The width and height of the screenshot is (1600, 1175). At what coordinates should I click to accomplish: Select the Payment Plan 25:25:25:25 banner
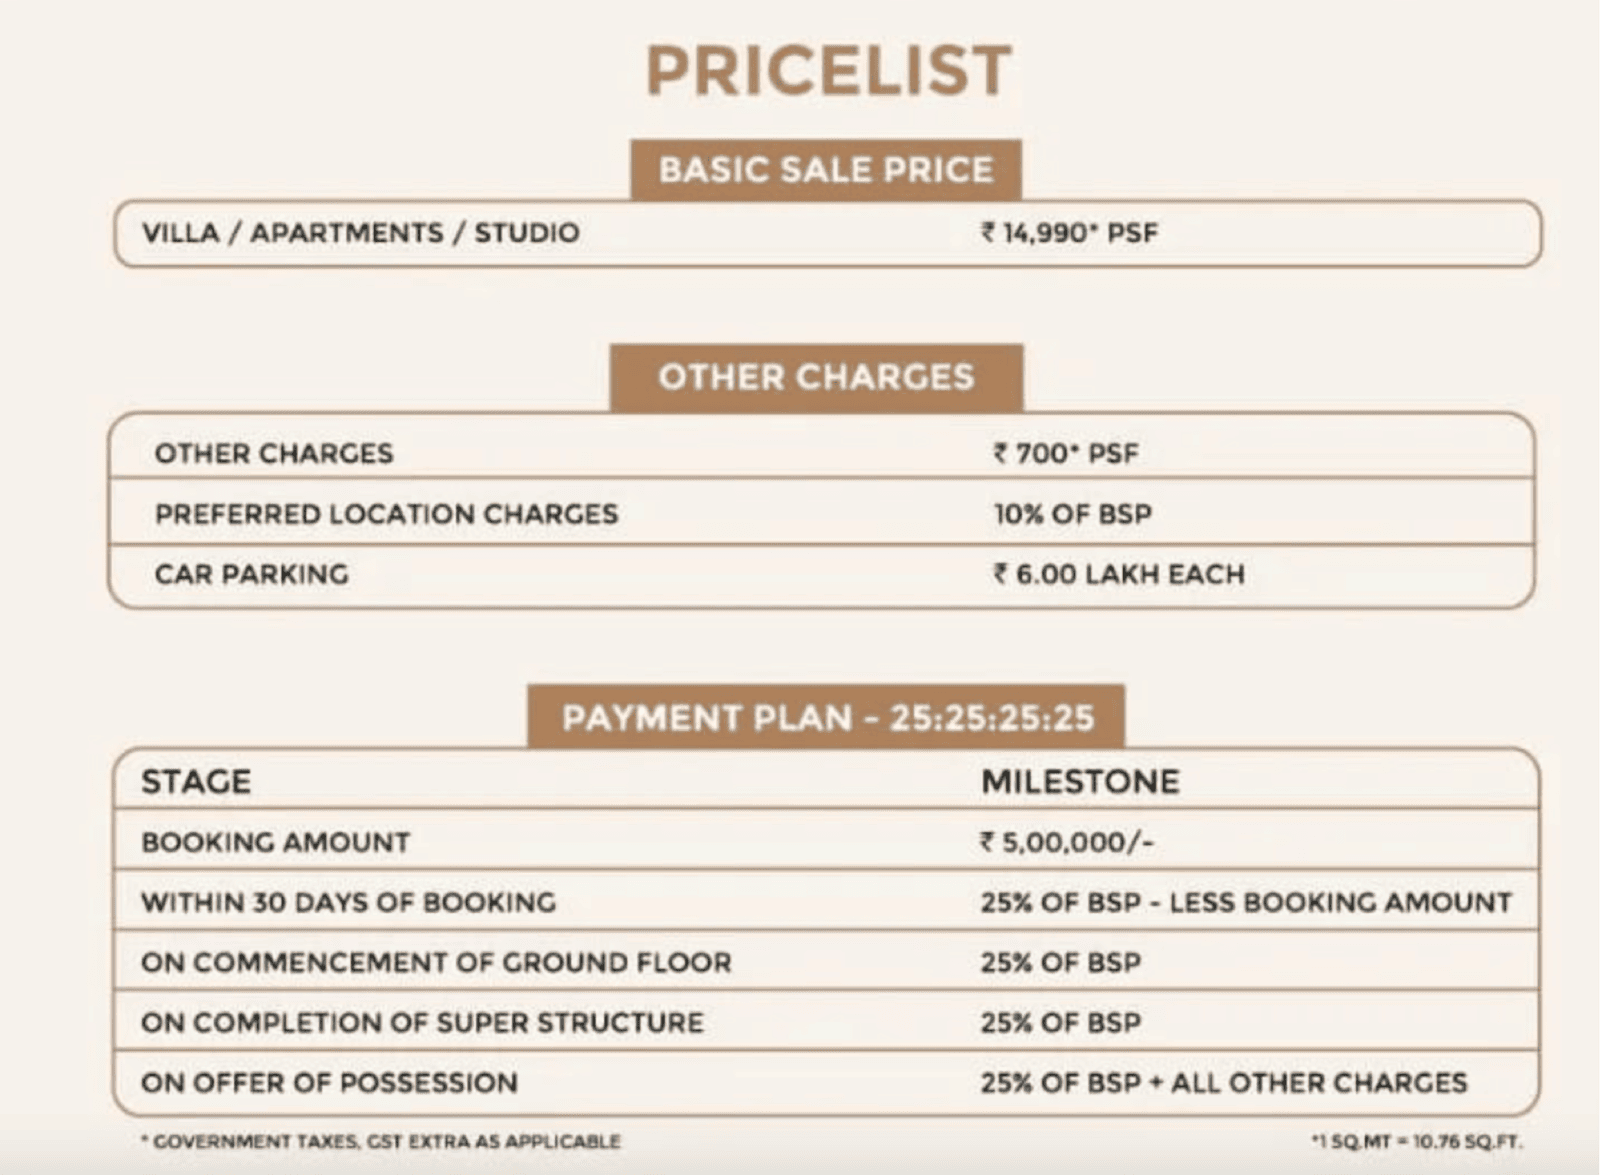pos(826,717)
